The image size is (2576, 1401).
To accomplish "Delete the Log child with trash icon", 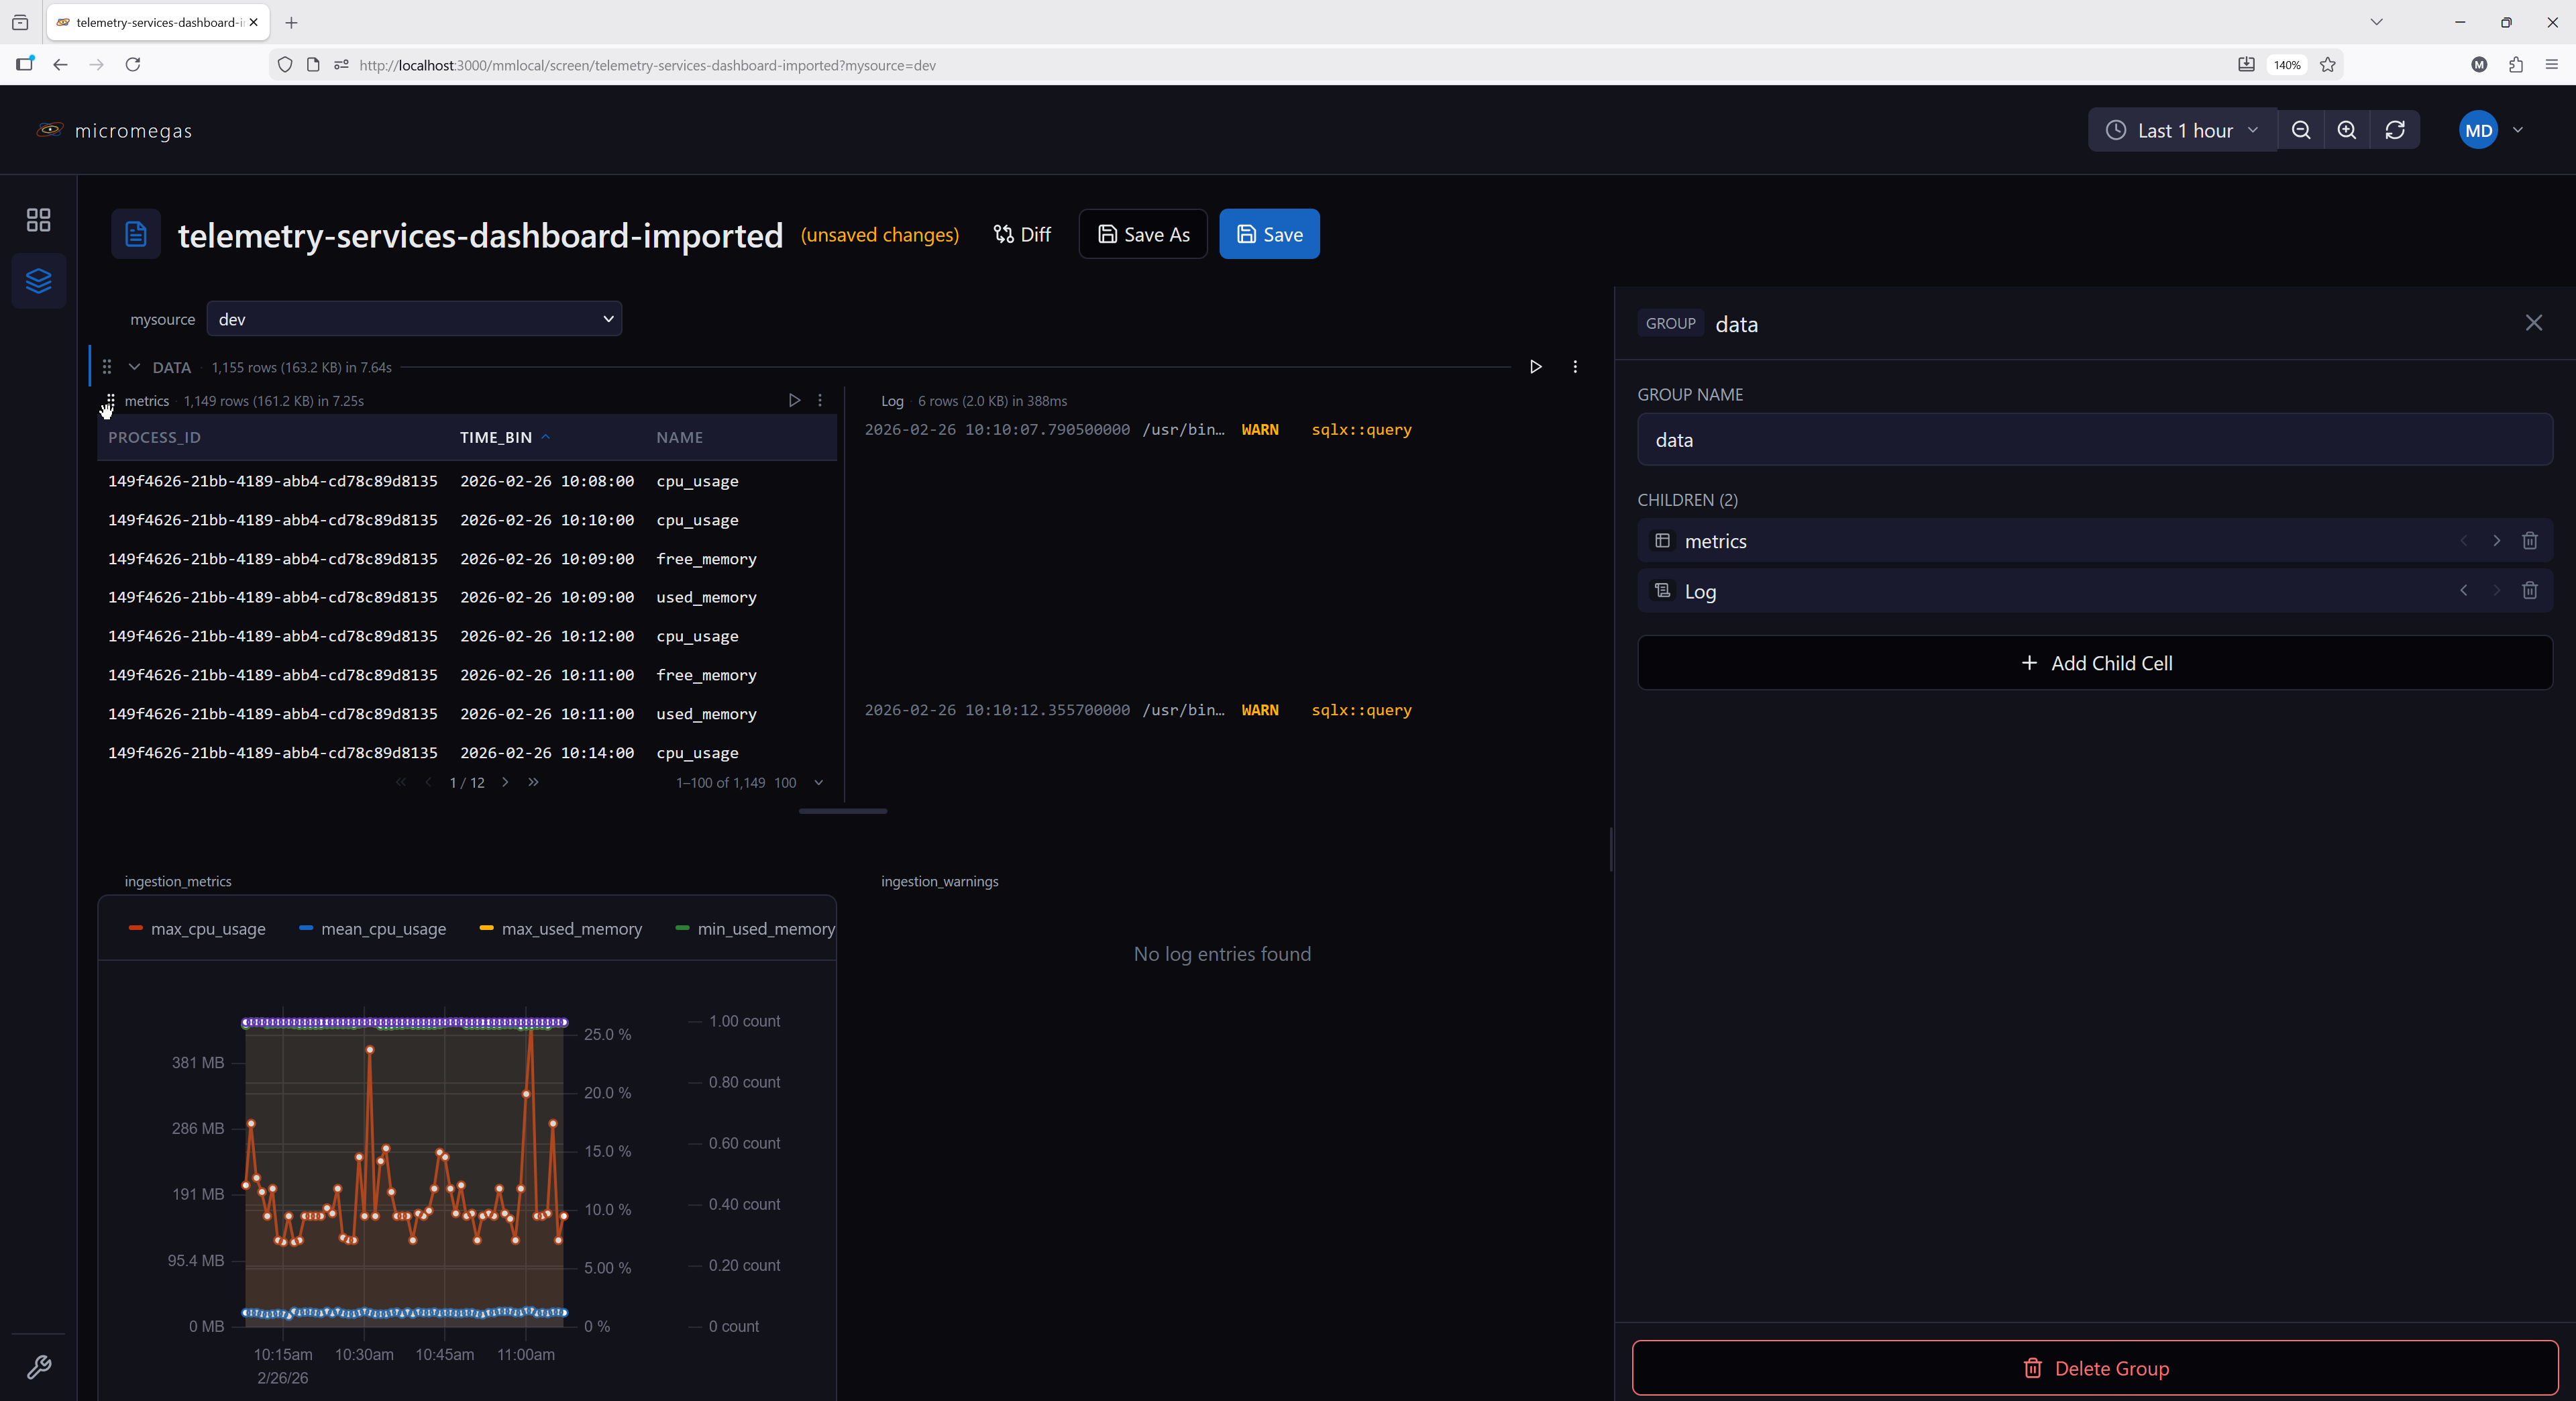I will click(2530, 591).
